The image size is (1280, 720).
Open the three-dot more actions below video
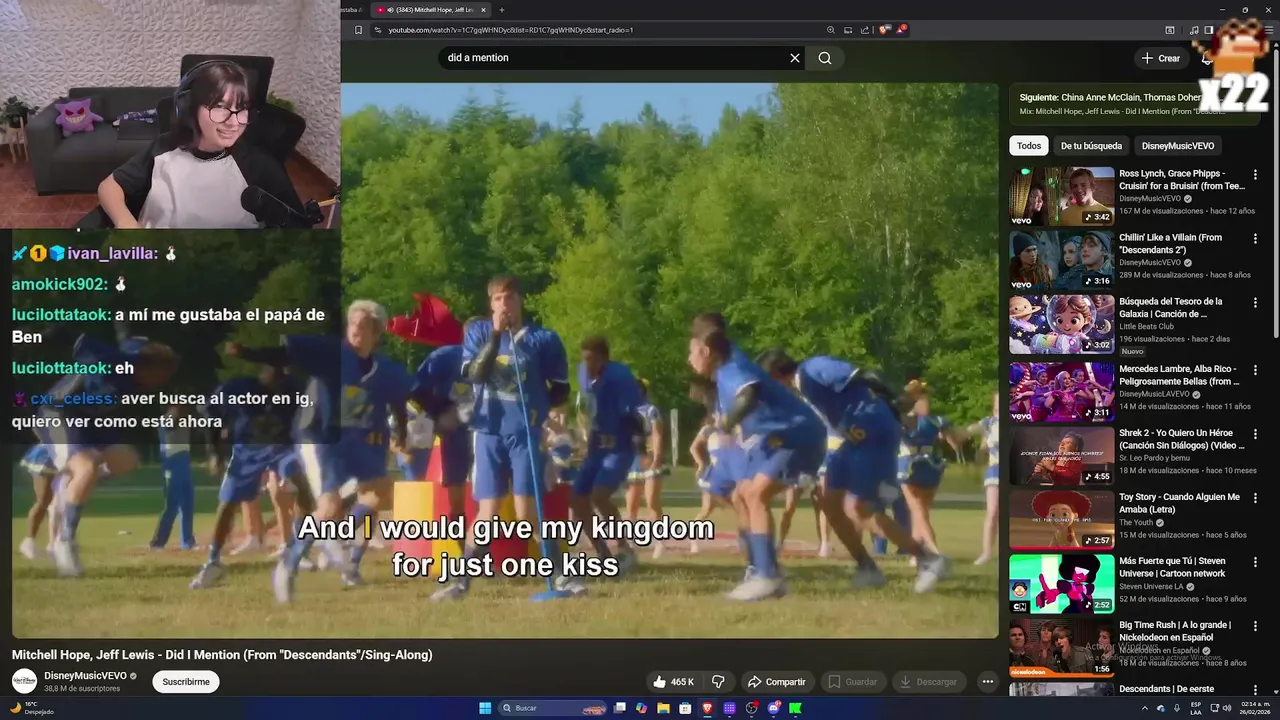click(987, 682)
